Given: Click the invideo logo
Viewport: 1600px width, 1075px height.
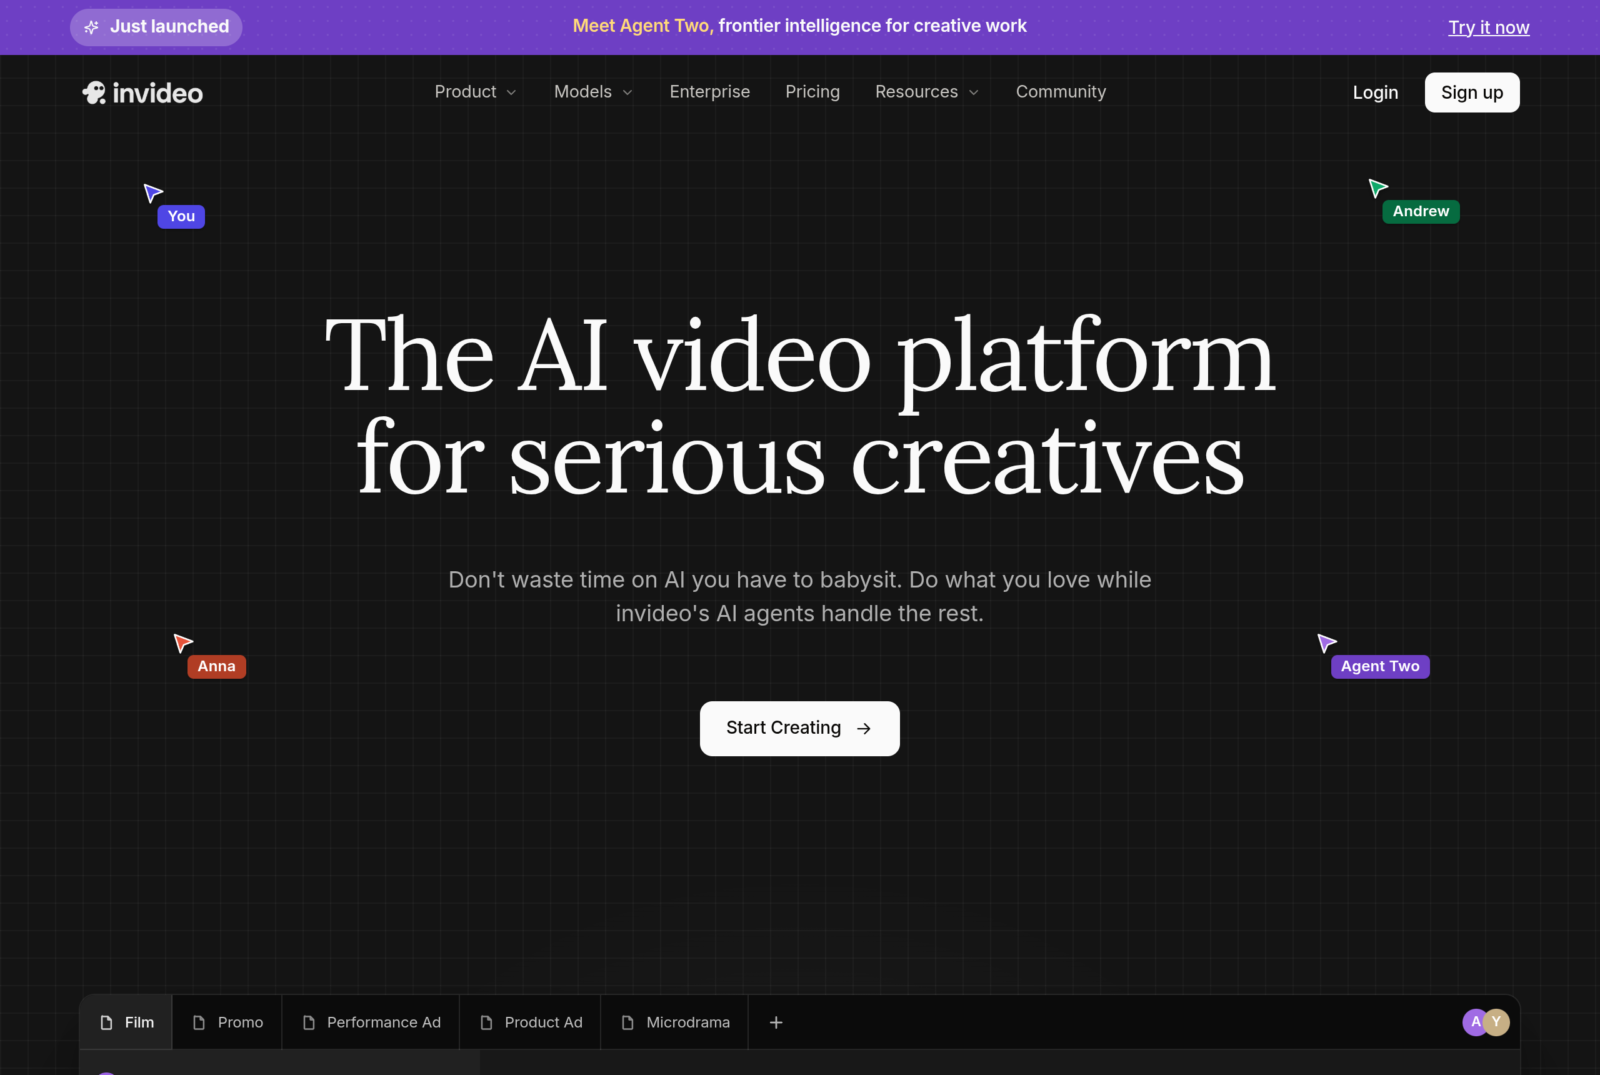Looking at the screenshot, I should pos(142,93).
